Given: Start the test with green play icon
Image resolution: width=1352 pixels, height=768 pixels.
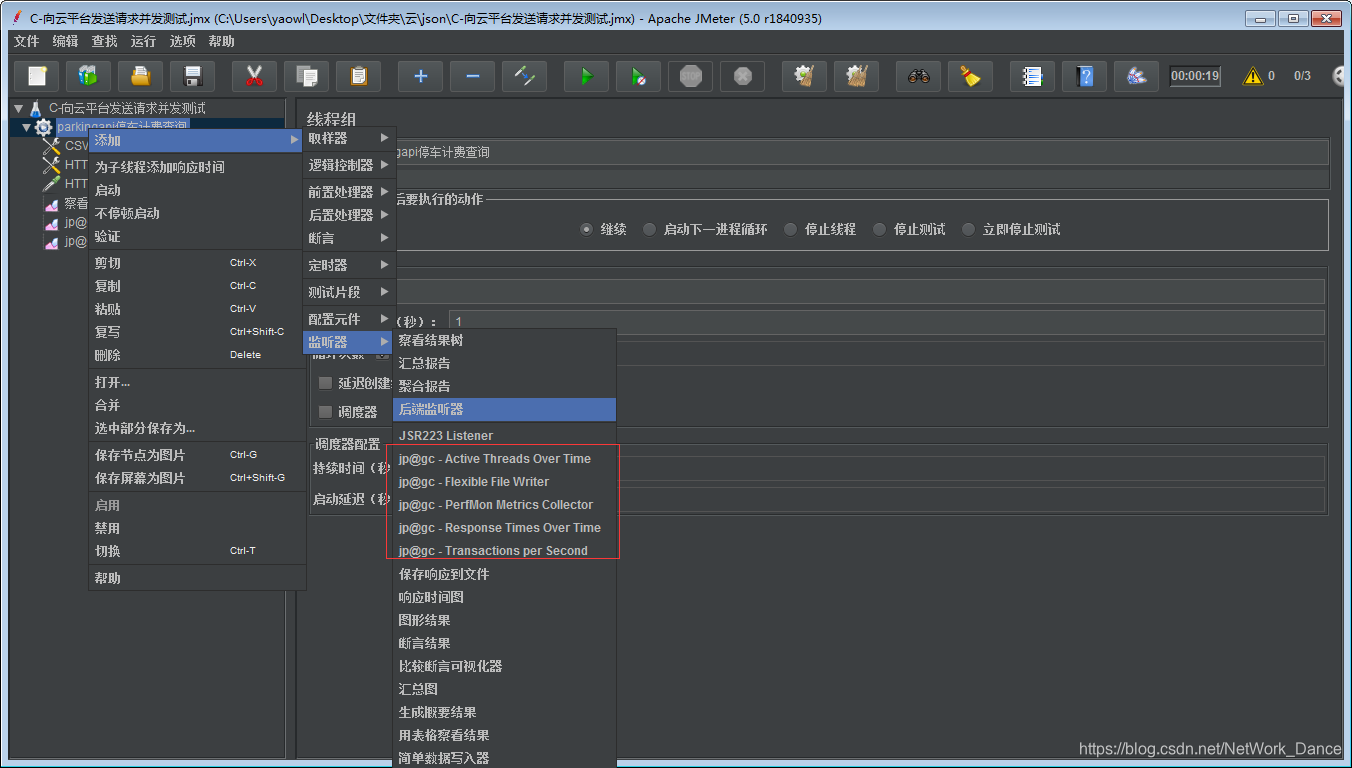Looking at the screenshot, I should point(587,76).
